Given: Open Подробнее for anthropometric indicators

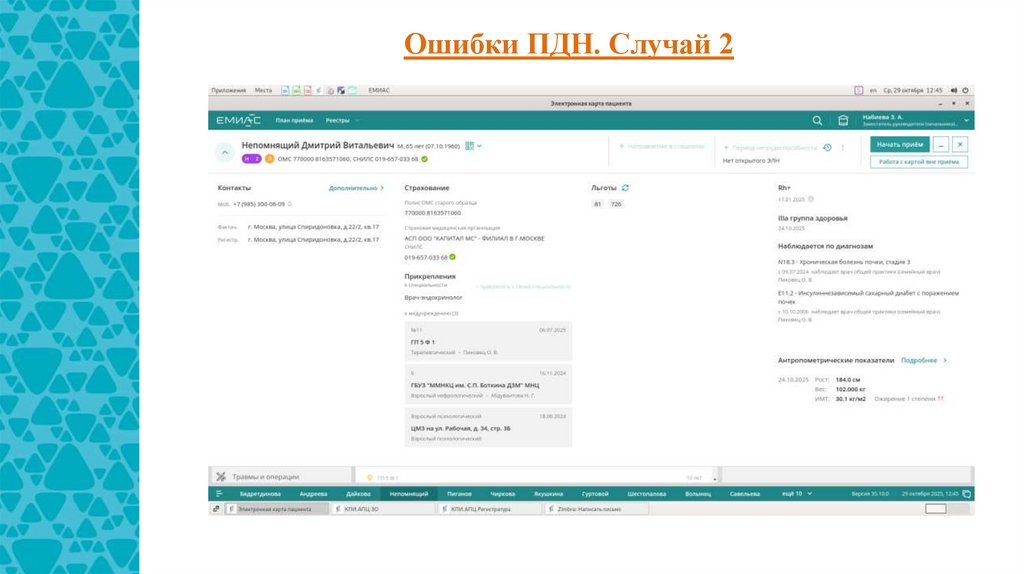Looking at the screenshot, I should 923,360.
